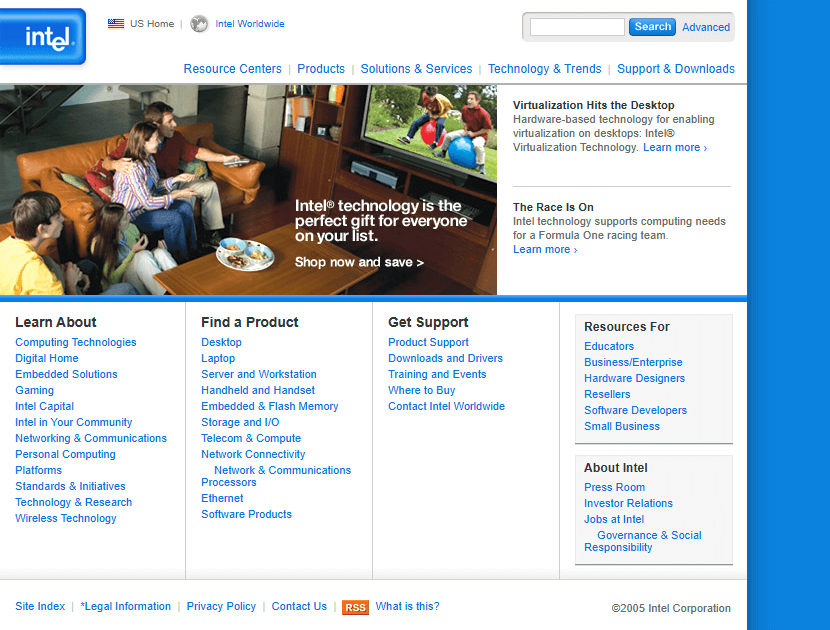Go to Downloads and Drivers
This screenshot has height=630, width=830.
tap(445, 358)
